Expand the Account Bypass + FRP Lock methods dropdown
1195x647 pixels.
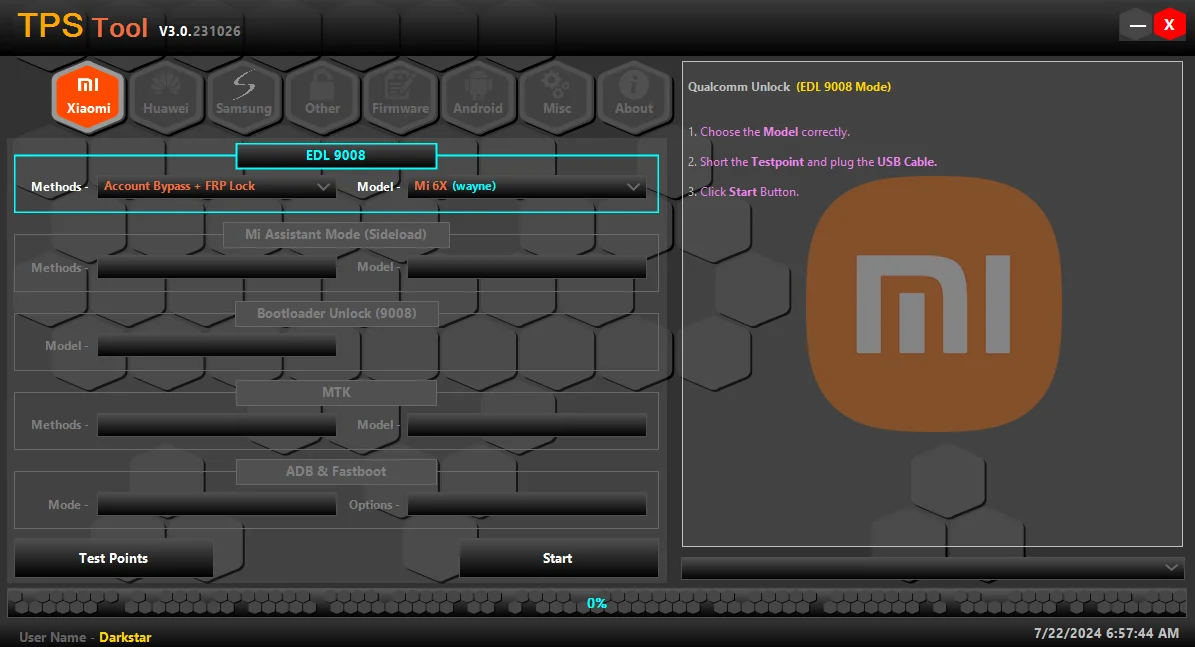[x=216, y=187]
